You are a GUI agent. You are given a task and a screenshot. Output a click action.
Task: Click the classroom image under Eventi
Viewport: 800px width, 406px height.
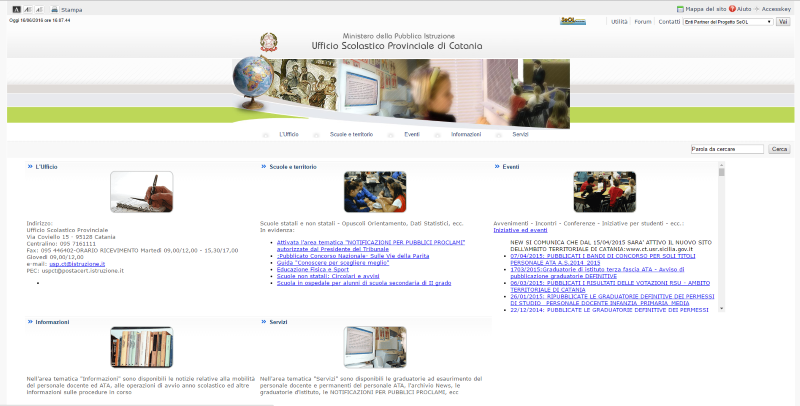point(605,192)
